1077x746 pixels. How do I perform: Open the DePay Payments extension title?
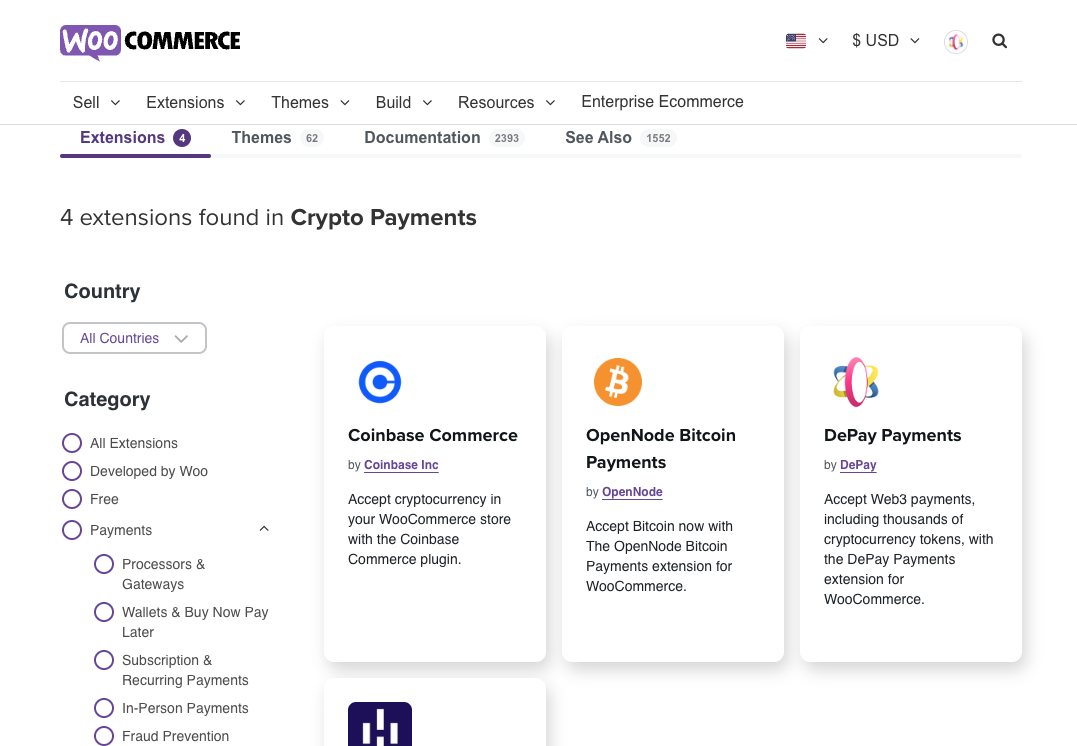coord(892,436)
